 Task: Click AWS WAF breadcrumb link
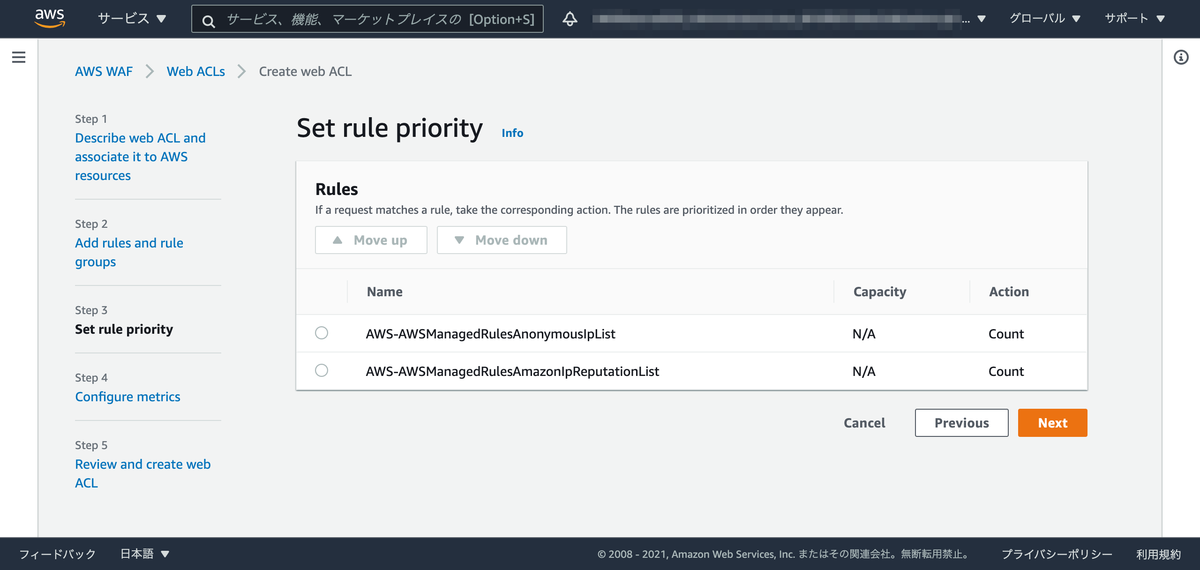(x=104, y=71)
